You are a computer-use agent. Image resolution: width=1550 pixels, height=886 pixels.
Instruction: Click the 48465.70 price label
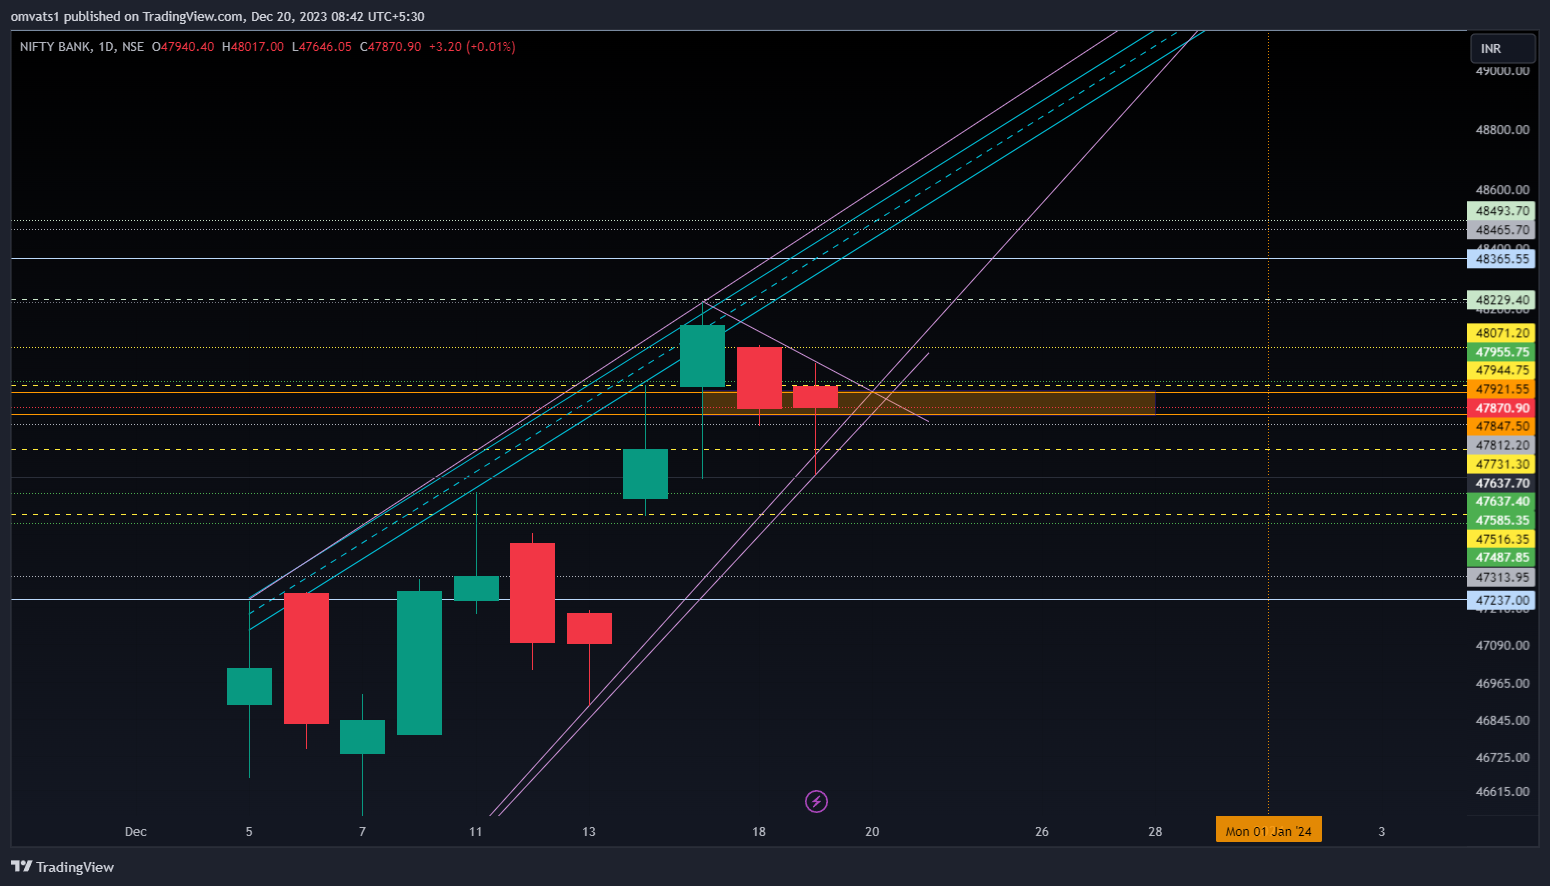tap(1502, 230)
